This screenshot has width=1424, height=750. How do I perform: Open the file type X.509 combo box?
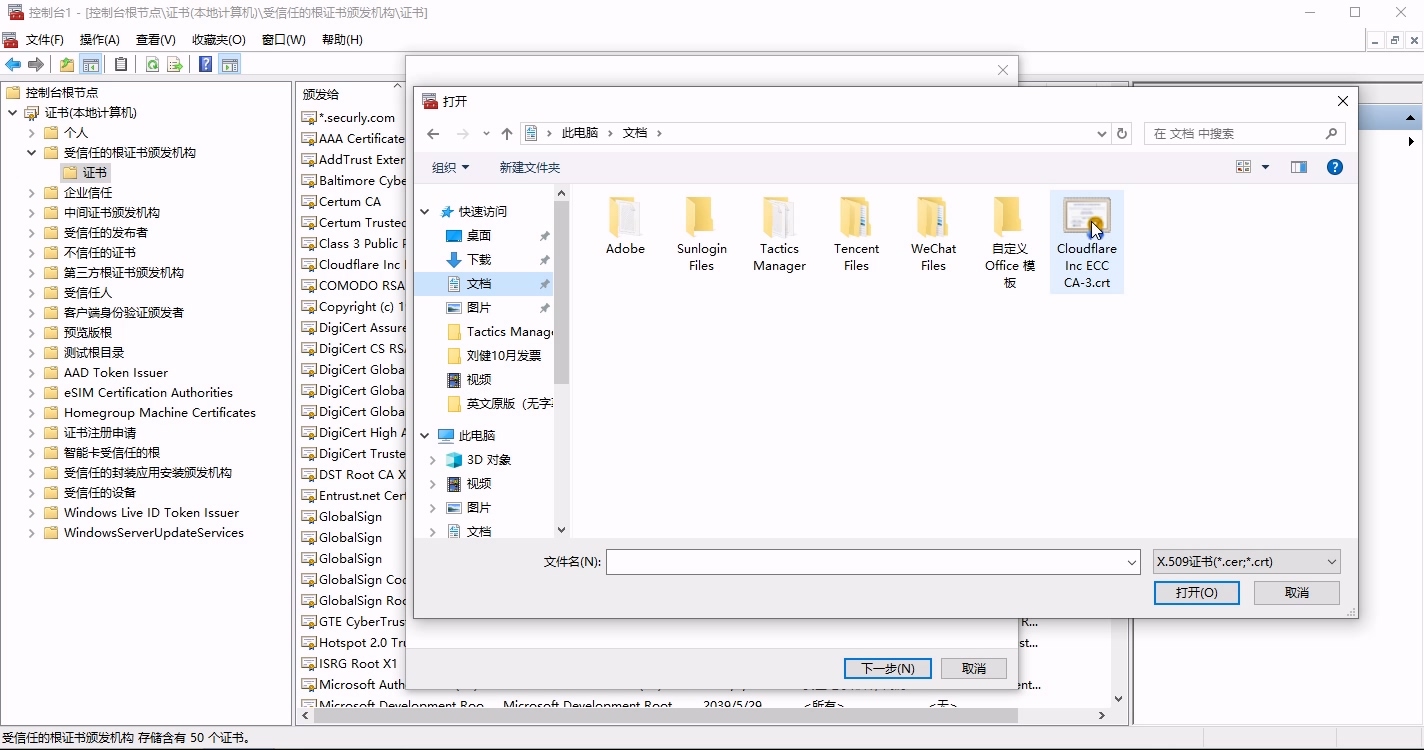point(1246,562)
